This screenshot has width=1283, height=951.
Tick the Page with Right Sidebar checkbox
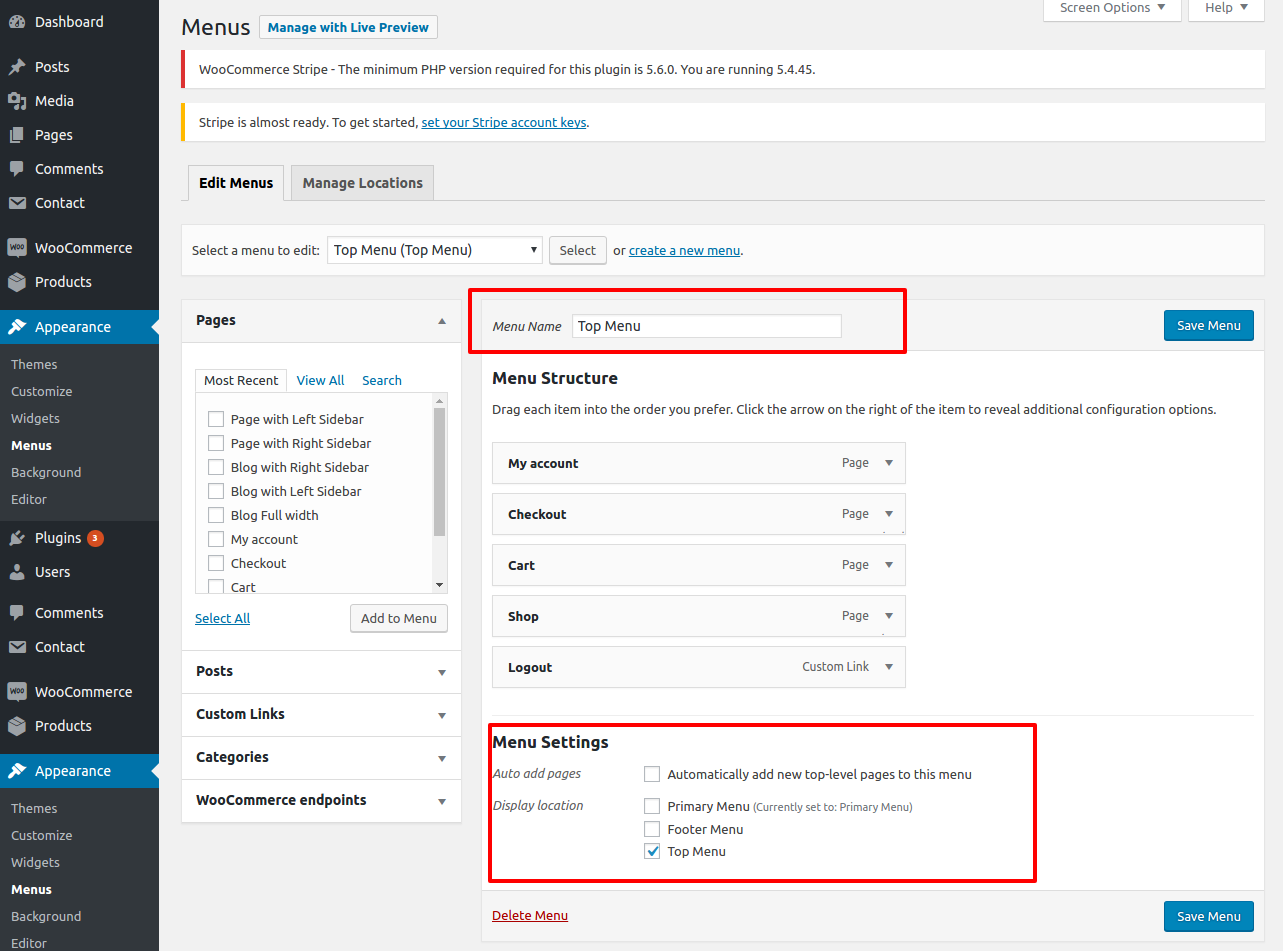216,443
